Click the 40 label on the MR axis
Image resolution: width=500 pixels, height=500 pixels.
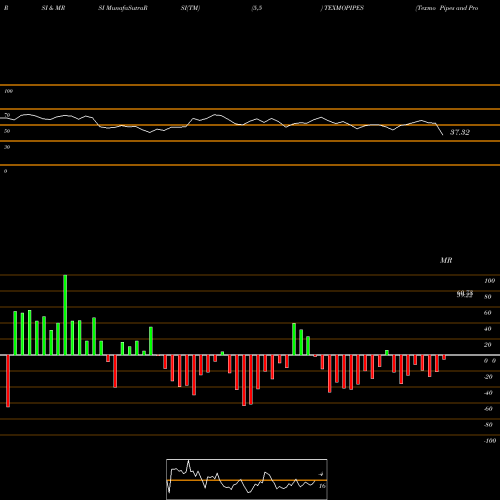[x=488, y=329]
